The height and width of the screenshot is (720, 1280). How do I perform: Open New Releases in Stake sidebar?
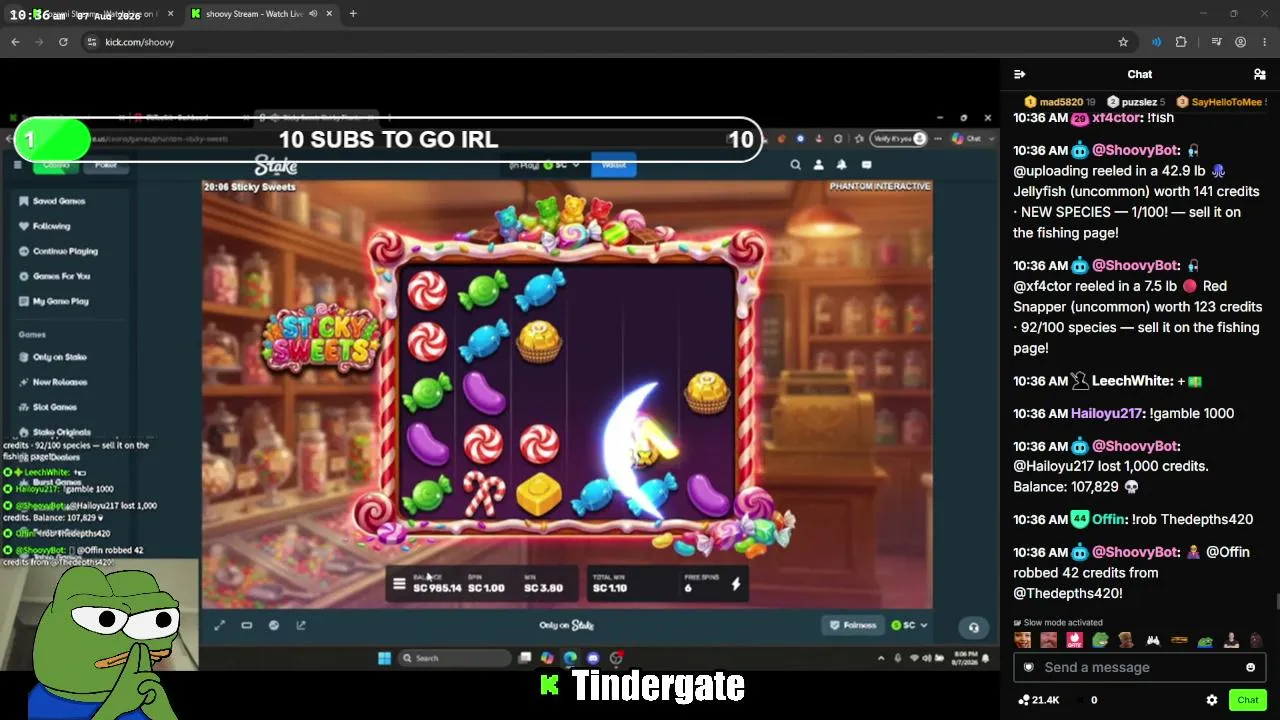click(x=59, y=382)
